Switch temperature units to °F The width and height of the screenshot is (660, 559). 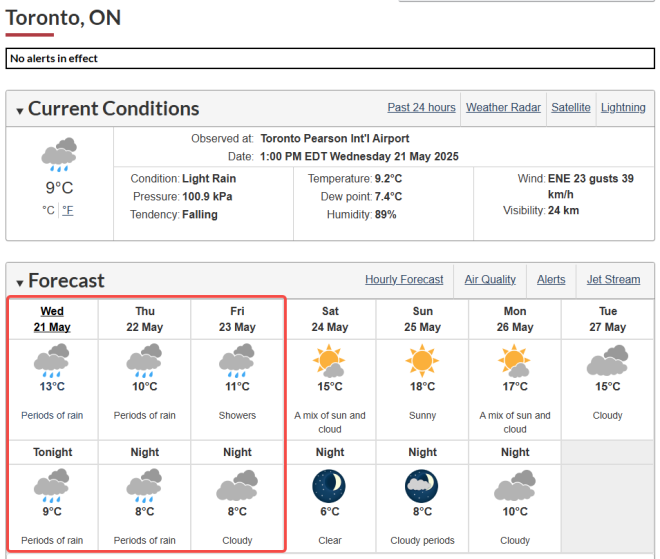(x=68, y=210)
